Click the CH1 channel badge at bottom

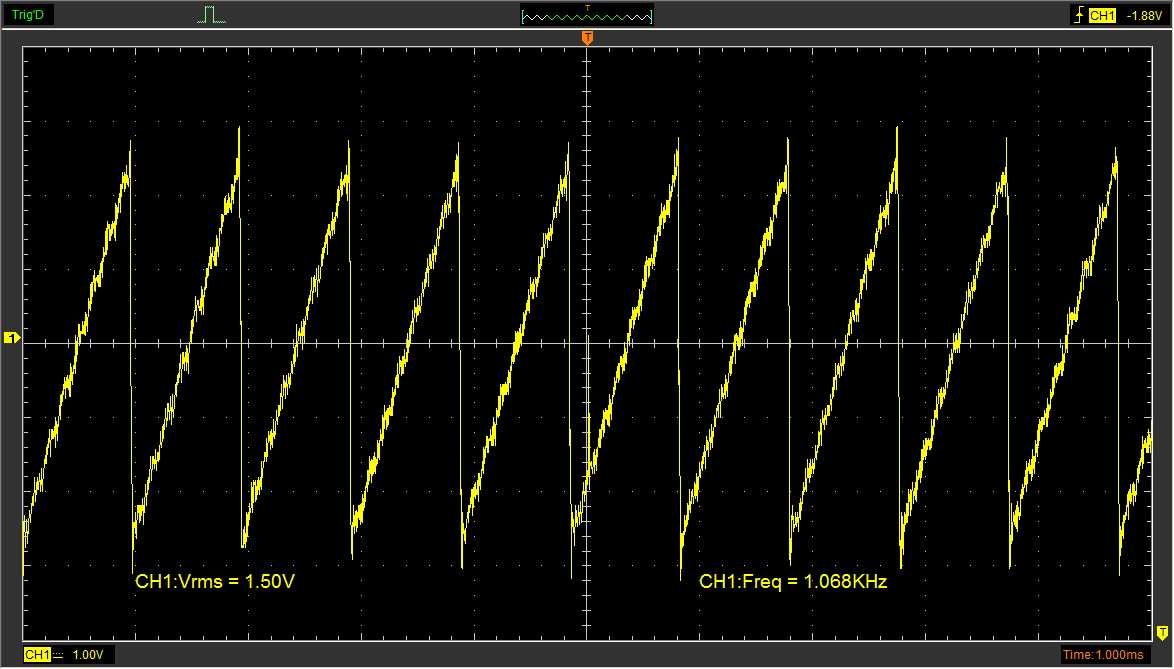pyautogui.click(x=37, y=655)
